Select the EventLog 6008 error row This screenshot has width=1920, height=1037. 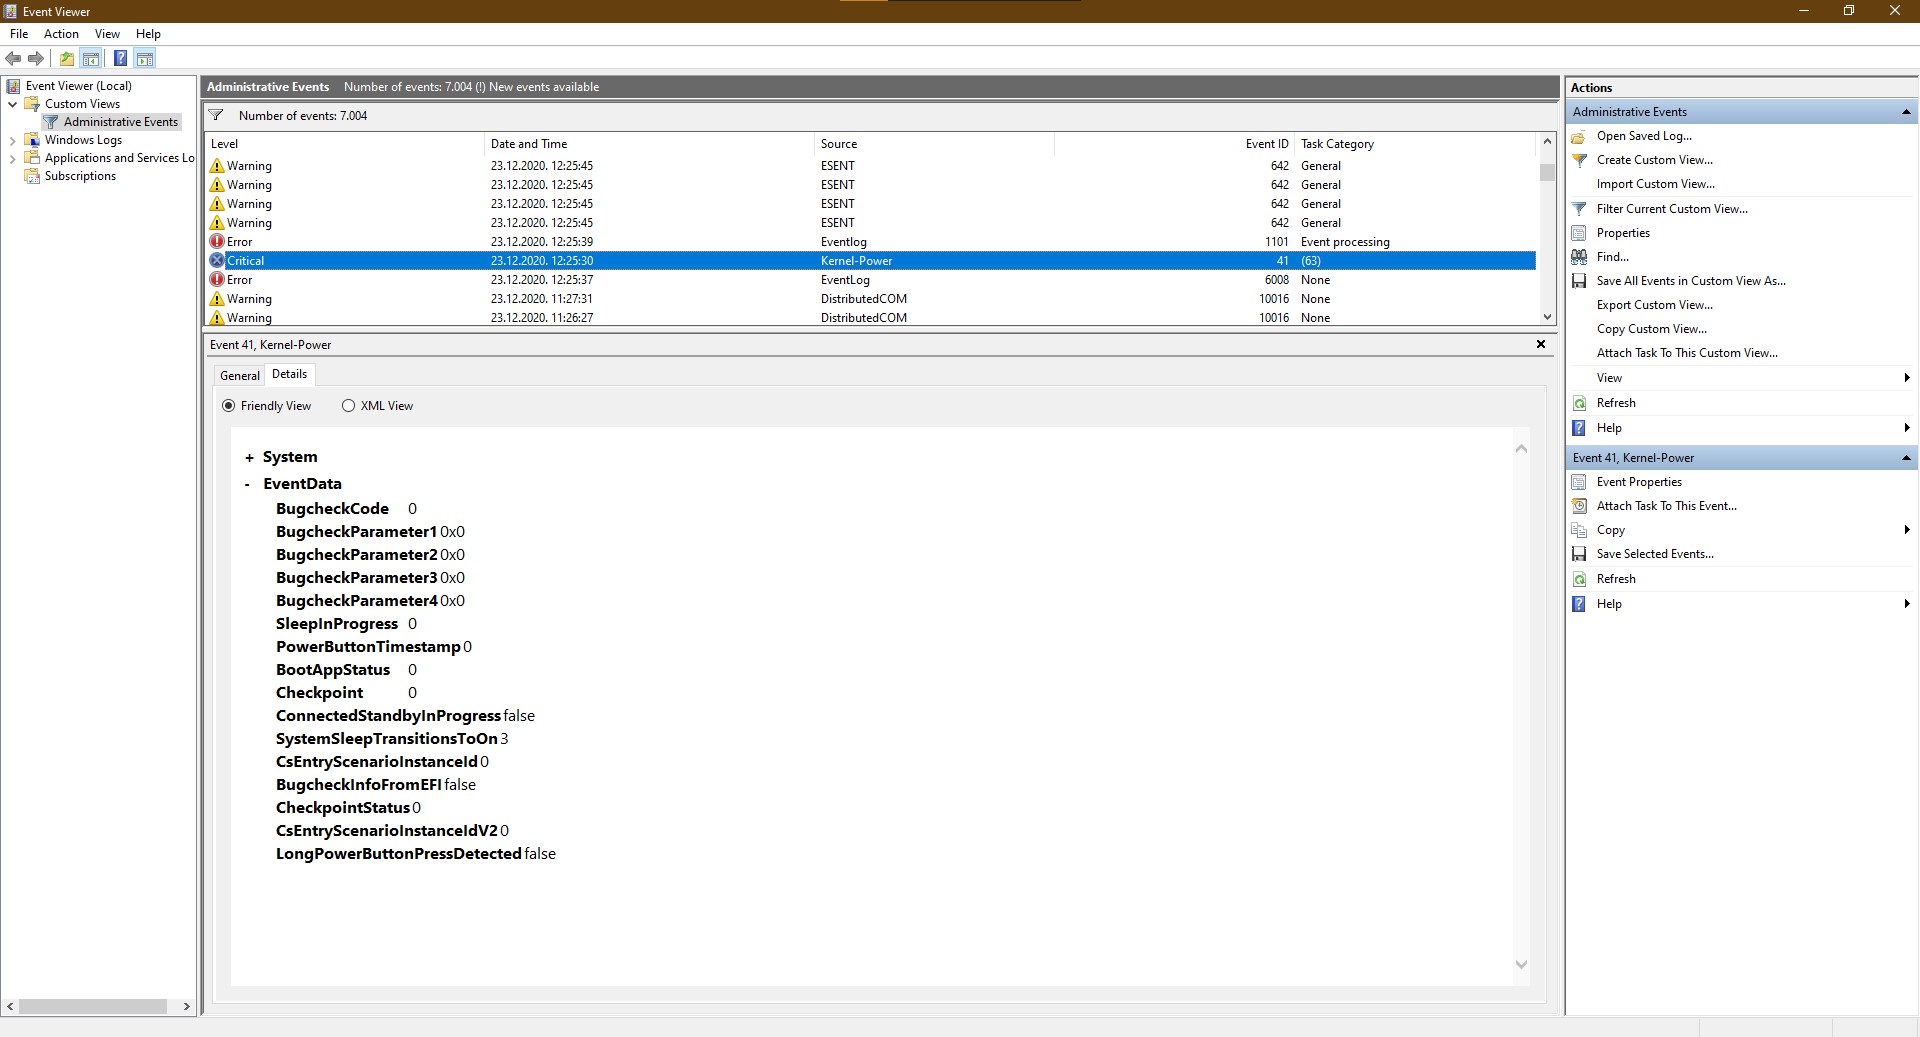[870, 280]
